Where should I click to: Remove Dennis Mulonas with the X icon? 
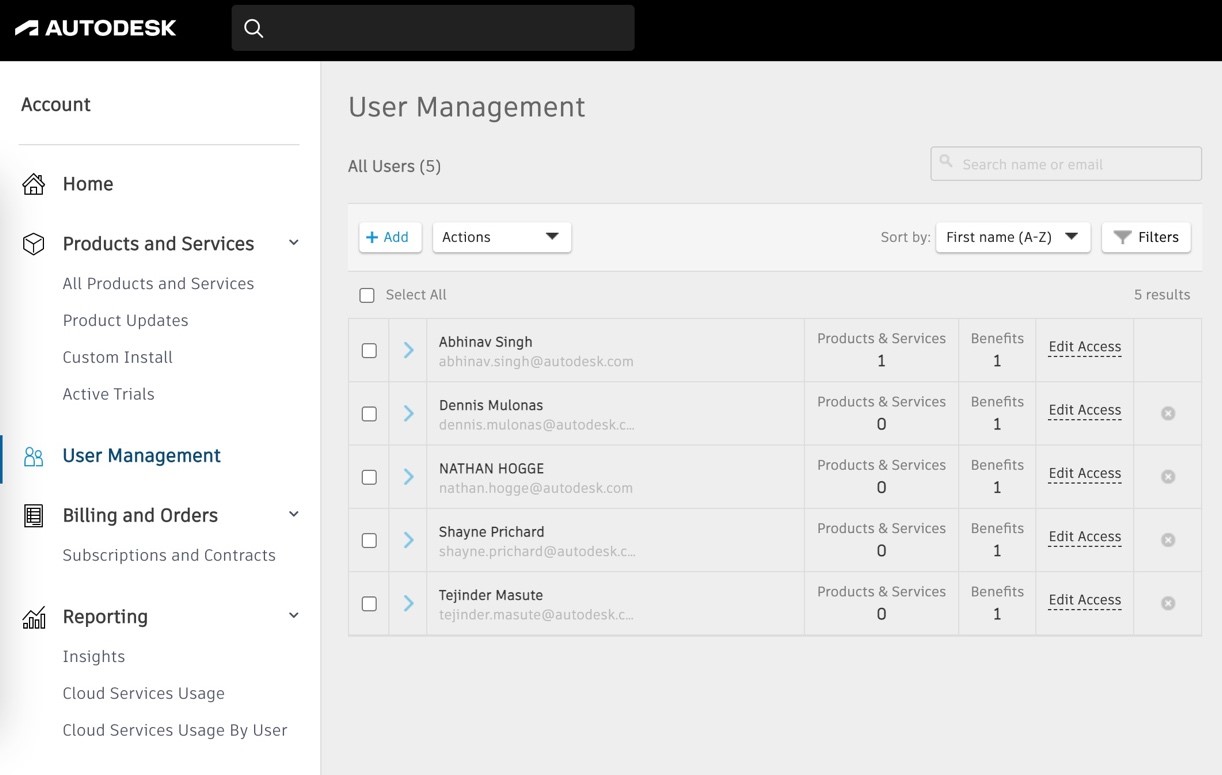pos(1168,413)
